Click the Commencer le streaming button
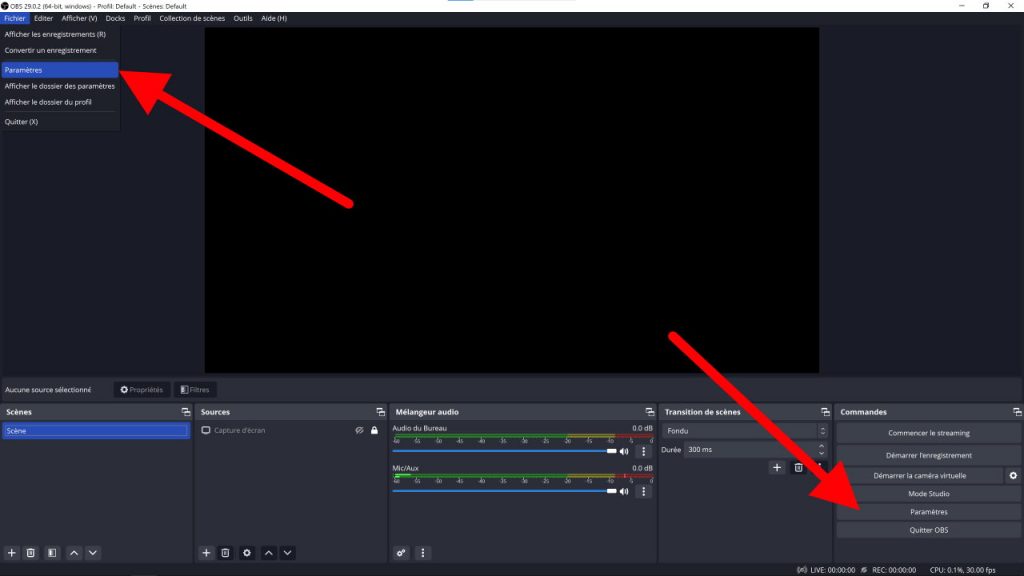 click(928, 432)
